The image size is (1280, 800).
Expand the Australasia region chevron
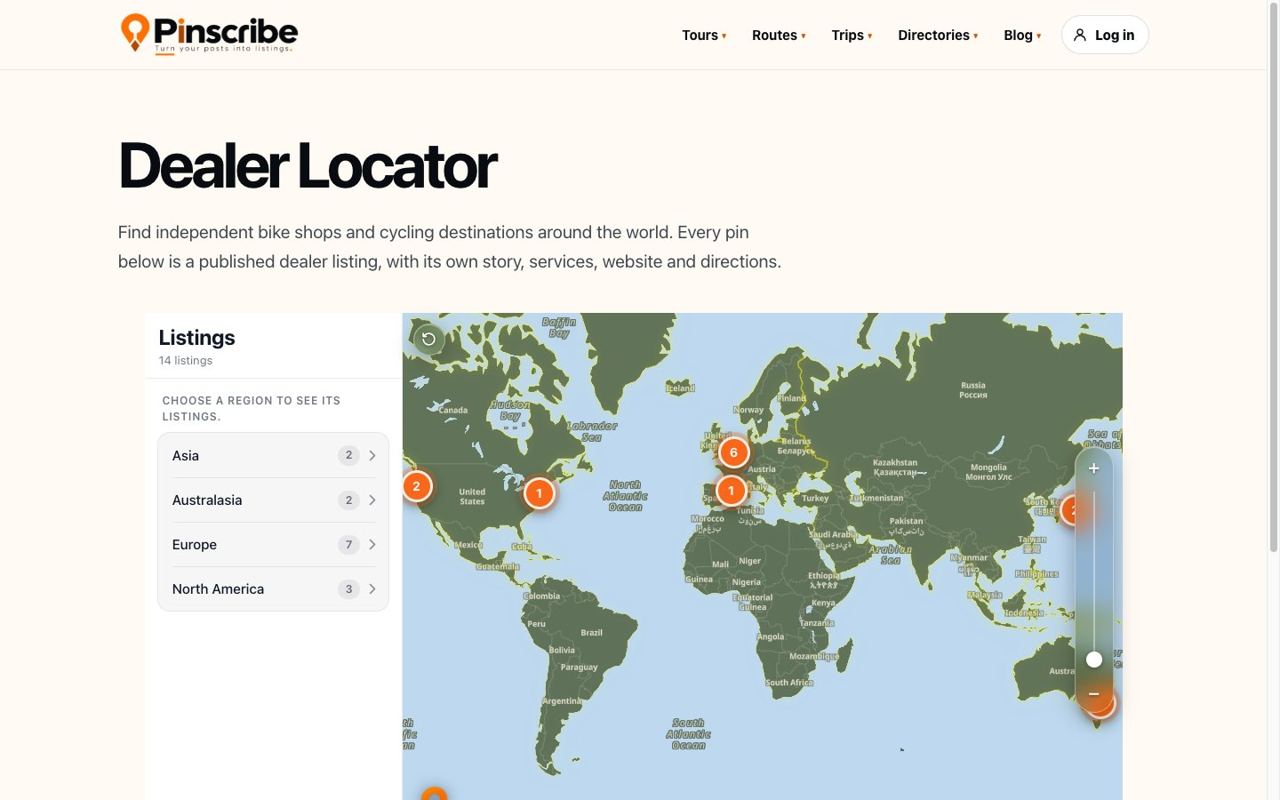[x=372, y=500]
